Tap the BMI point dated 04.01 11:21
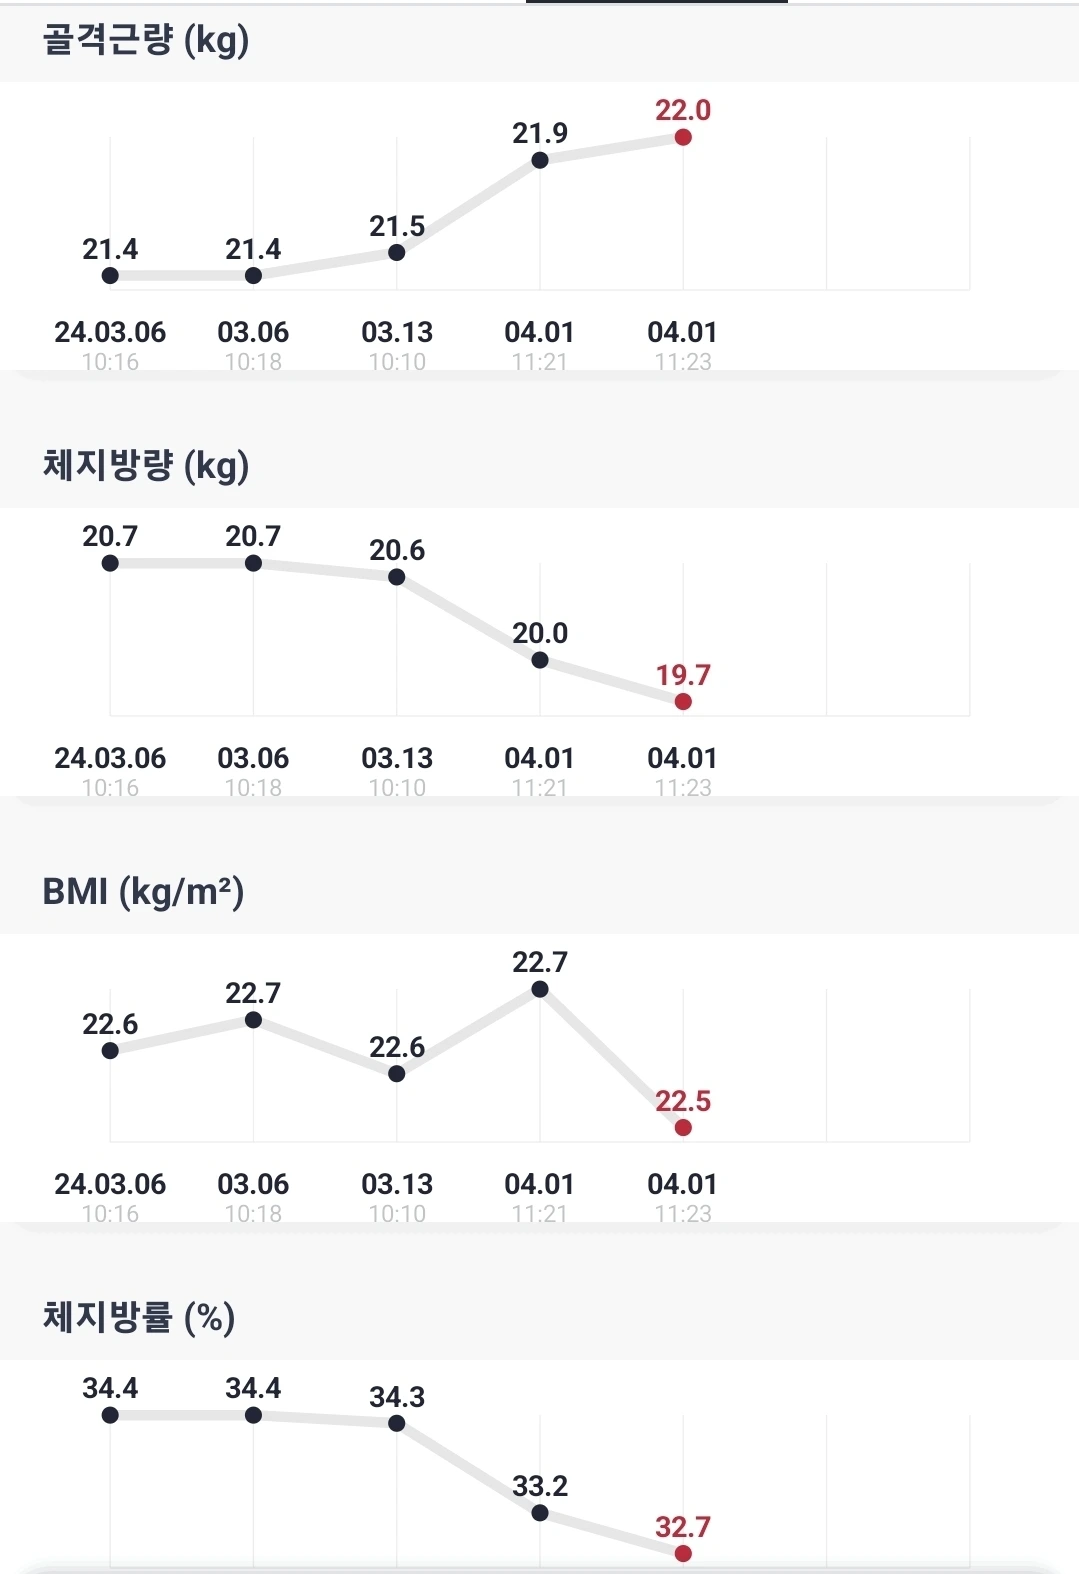The width and height of the screenshot is (1079, 1574). point(540,989)
